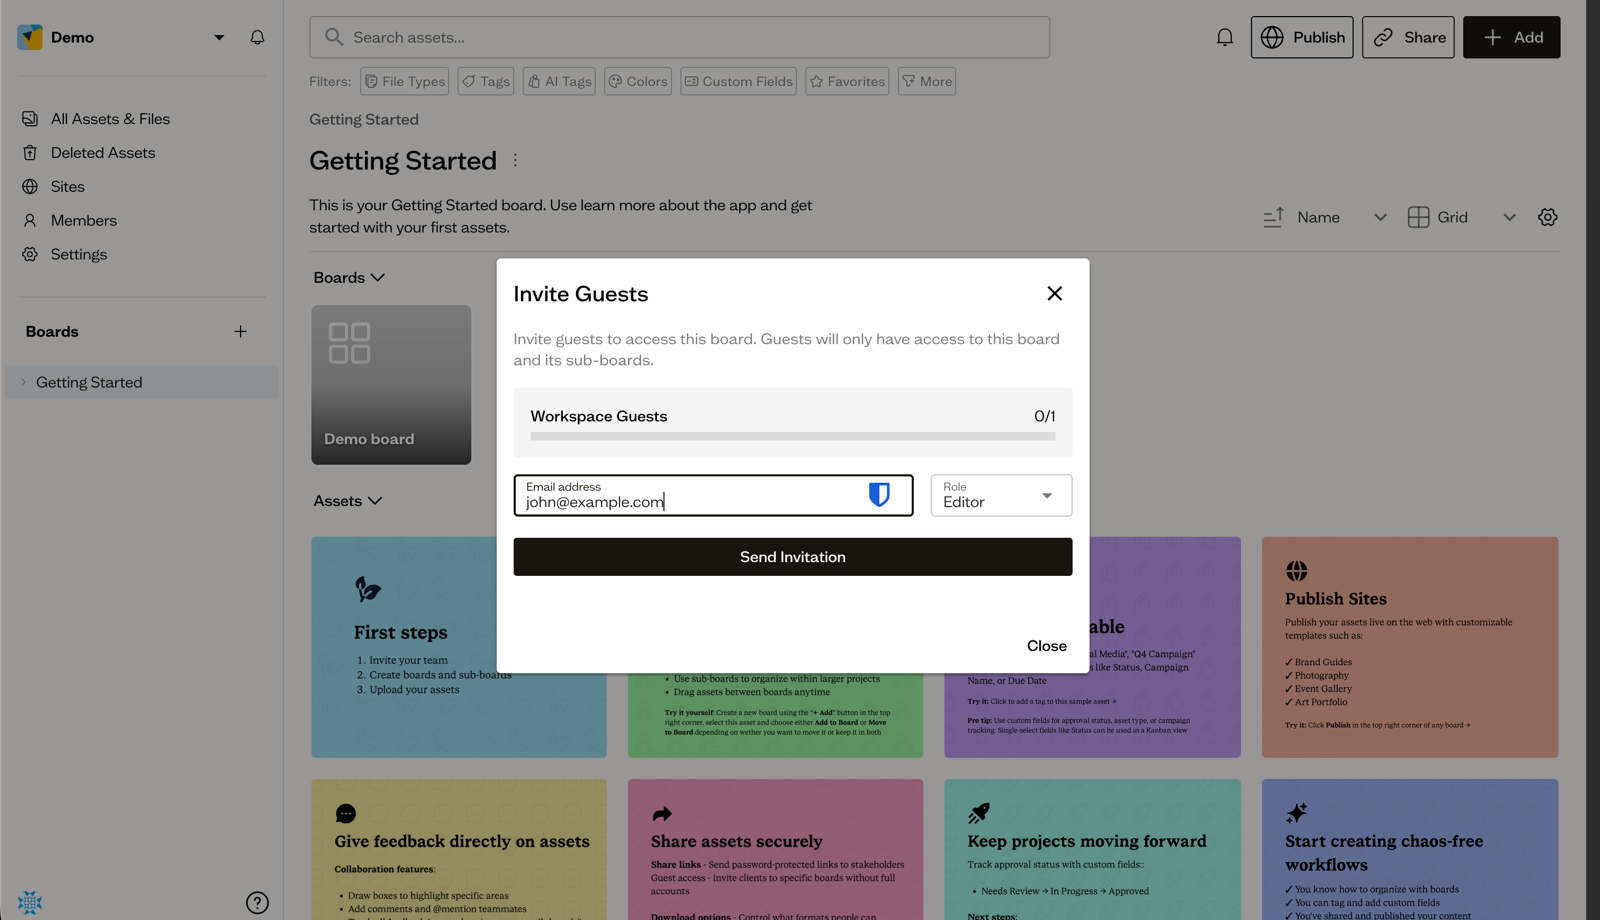This screenshot has height=920, width=1600.
Task: Click the snowflake icon at bottom left
Action: pyautogui.click(x=30, y=903)
